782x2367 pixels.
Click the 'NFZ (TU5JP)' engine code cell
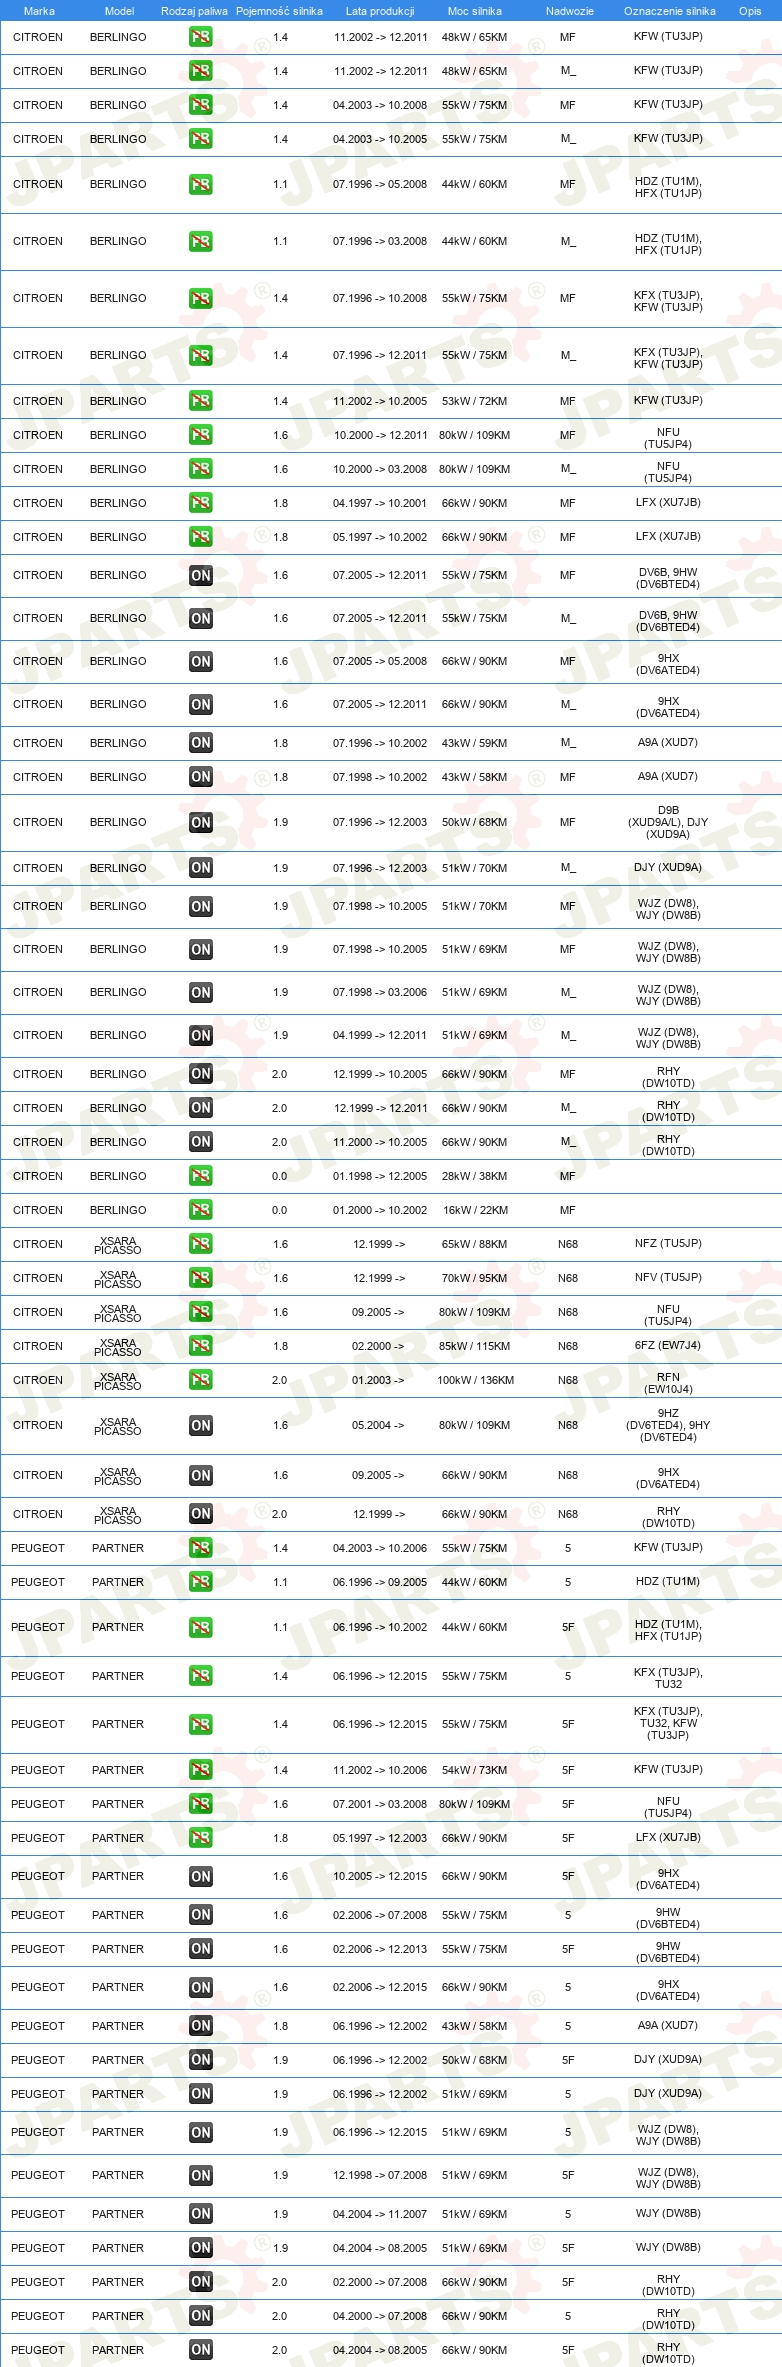pyautogui.click(x=668, y=1244)
